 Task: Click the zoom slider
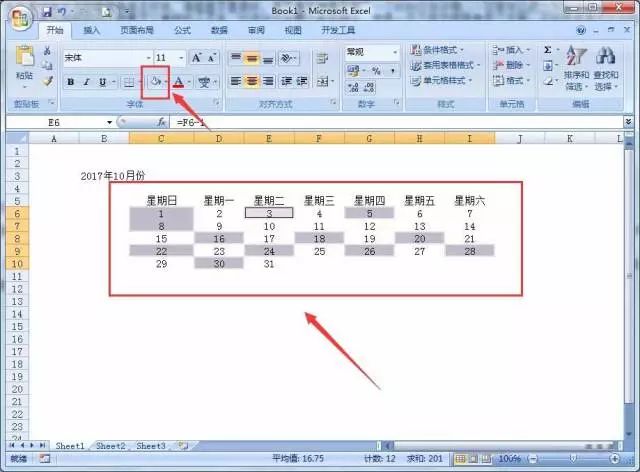coord(573,459)
